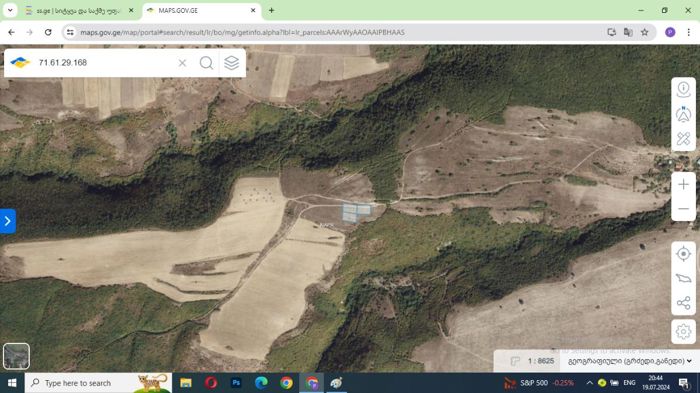Open a new browser tab
The height and width of the screenshot is (393, 700).
tap(271, 10)
